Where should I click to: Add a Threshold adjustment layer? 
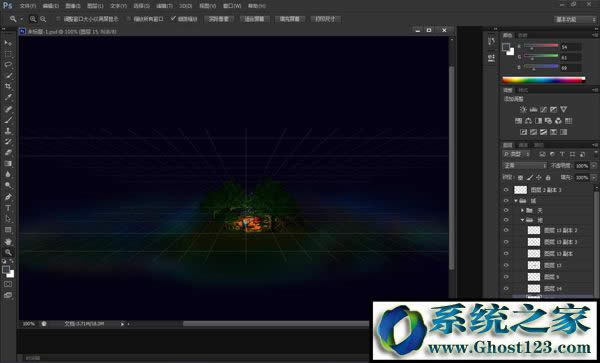click(543, 132)
